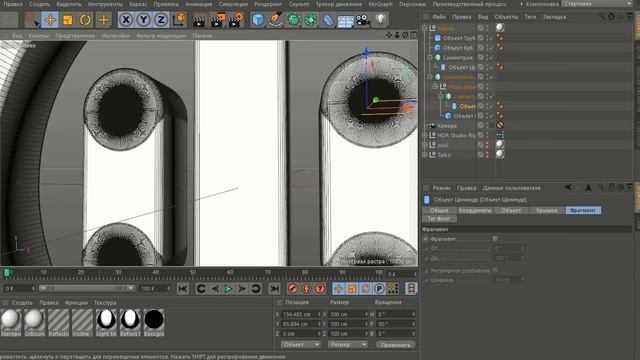Open the spline pen tool icon
The width and height of the screenshot is (640, 360).
pyautogui.click(x=276, y=20)
